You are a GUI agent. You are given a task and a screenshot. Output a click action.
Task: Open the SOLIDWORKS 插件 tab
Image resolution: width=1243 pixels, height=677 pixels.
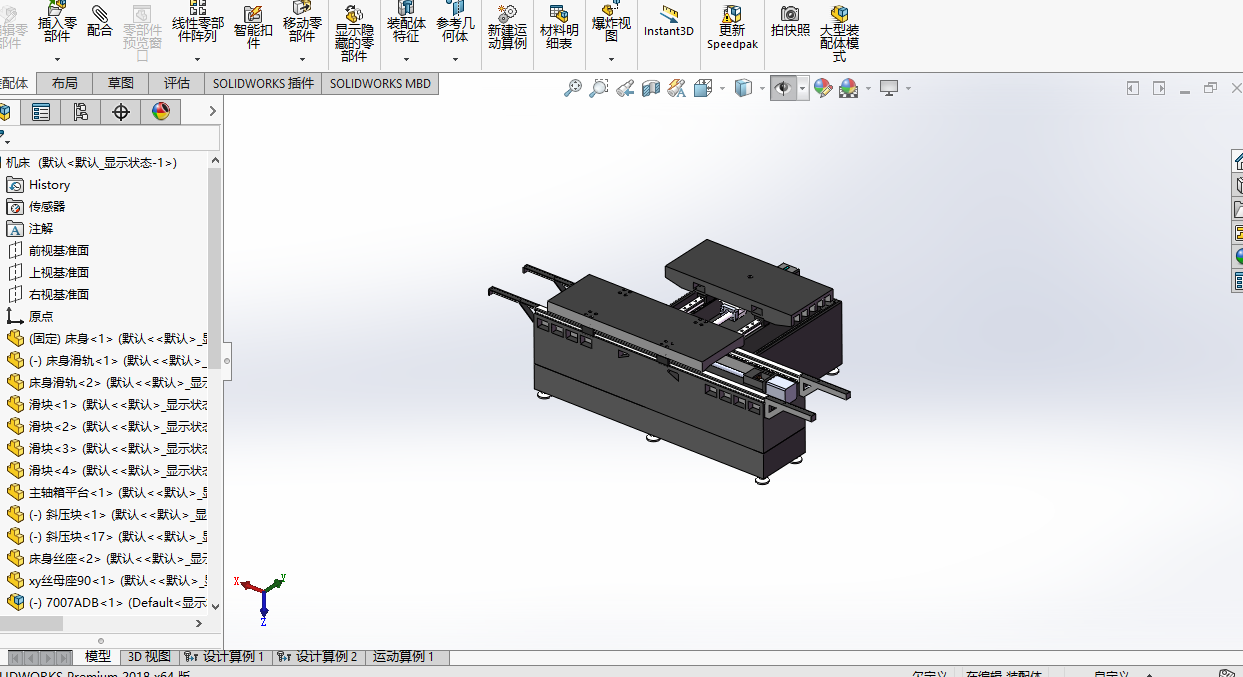click(x=263, y=84)
